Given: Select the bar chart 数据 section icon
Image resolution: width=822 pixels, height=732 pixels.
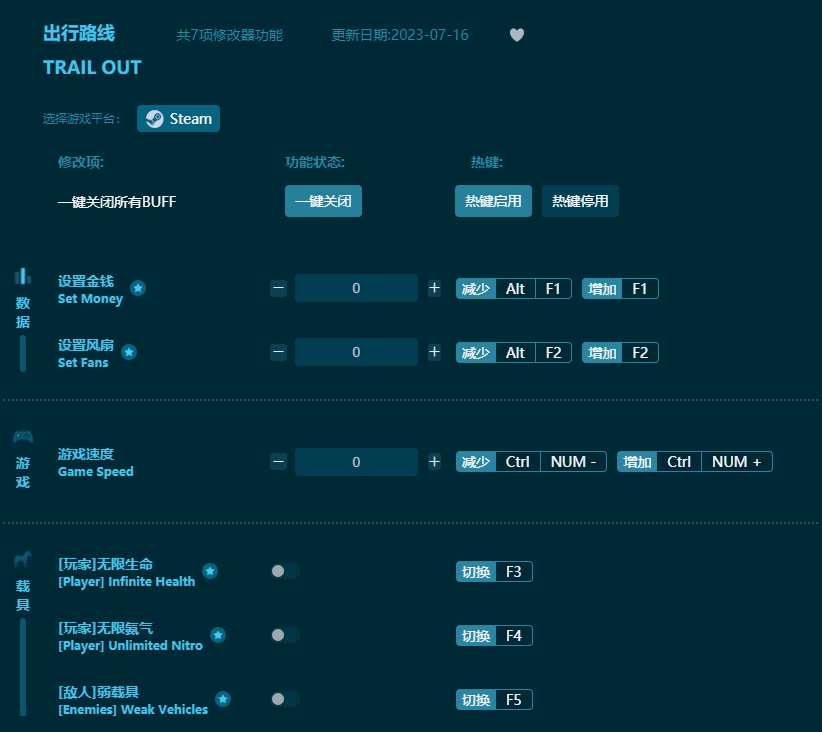Looking at the screenshot, I should coord(22,277).
